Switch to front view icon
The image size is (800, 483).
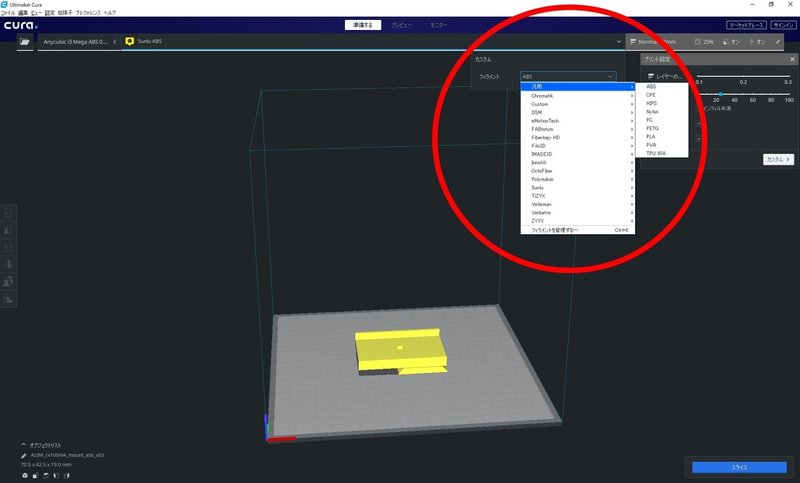(x=35, y=475)
